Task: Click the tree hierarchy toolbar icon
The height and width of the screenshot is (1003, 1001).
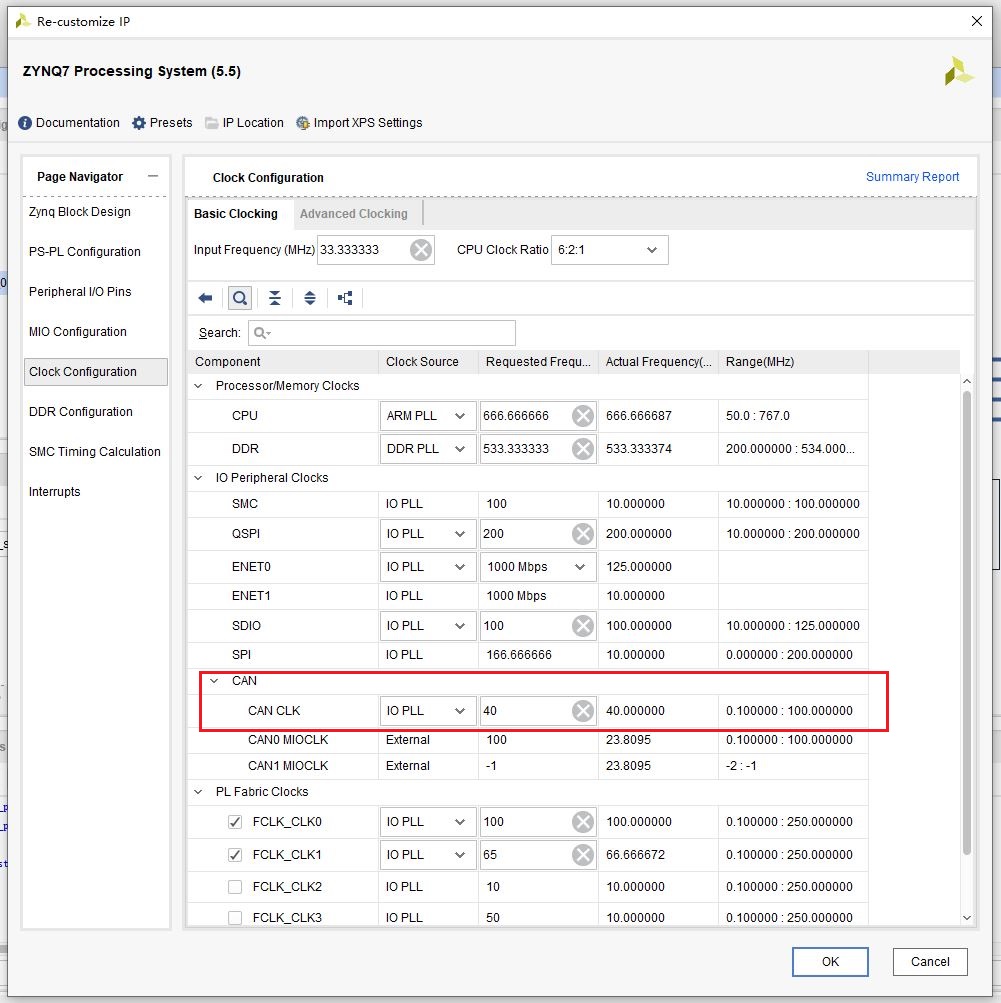Action: click(345, 298)
